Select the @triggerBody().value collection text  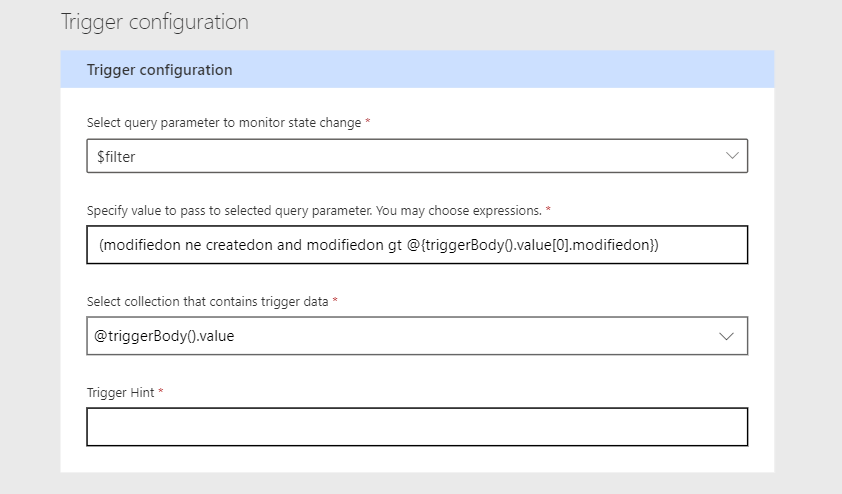[x=165, y=336]
